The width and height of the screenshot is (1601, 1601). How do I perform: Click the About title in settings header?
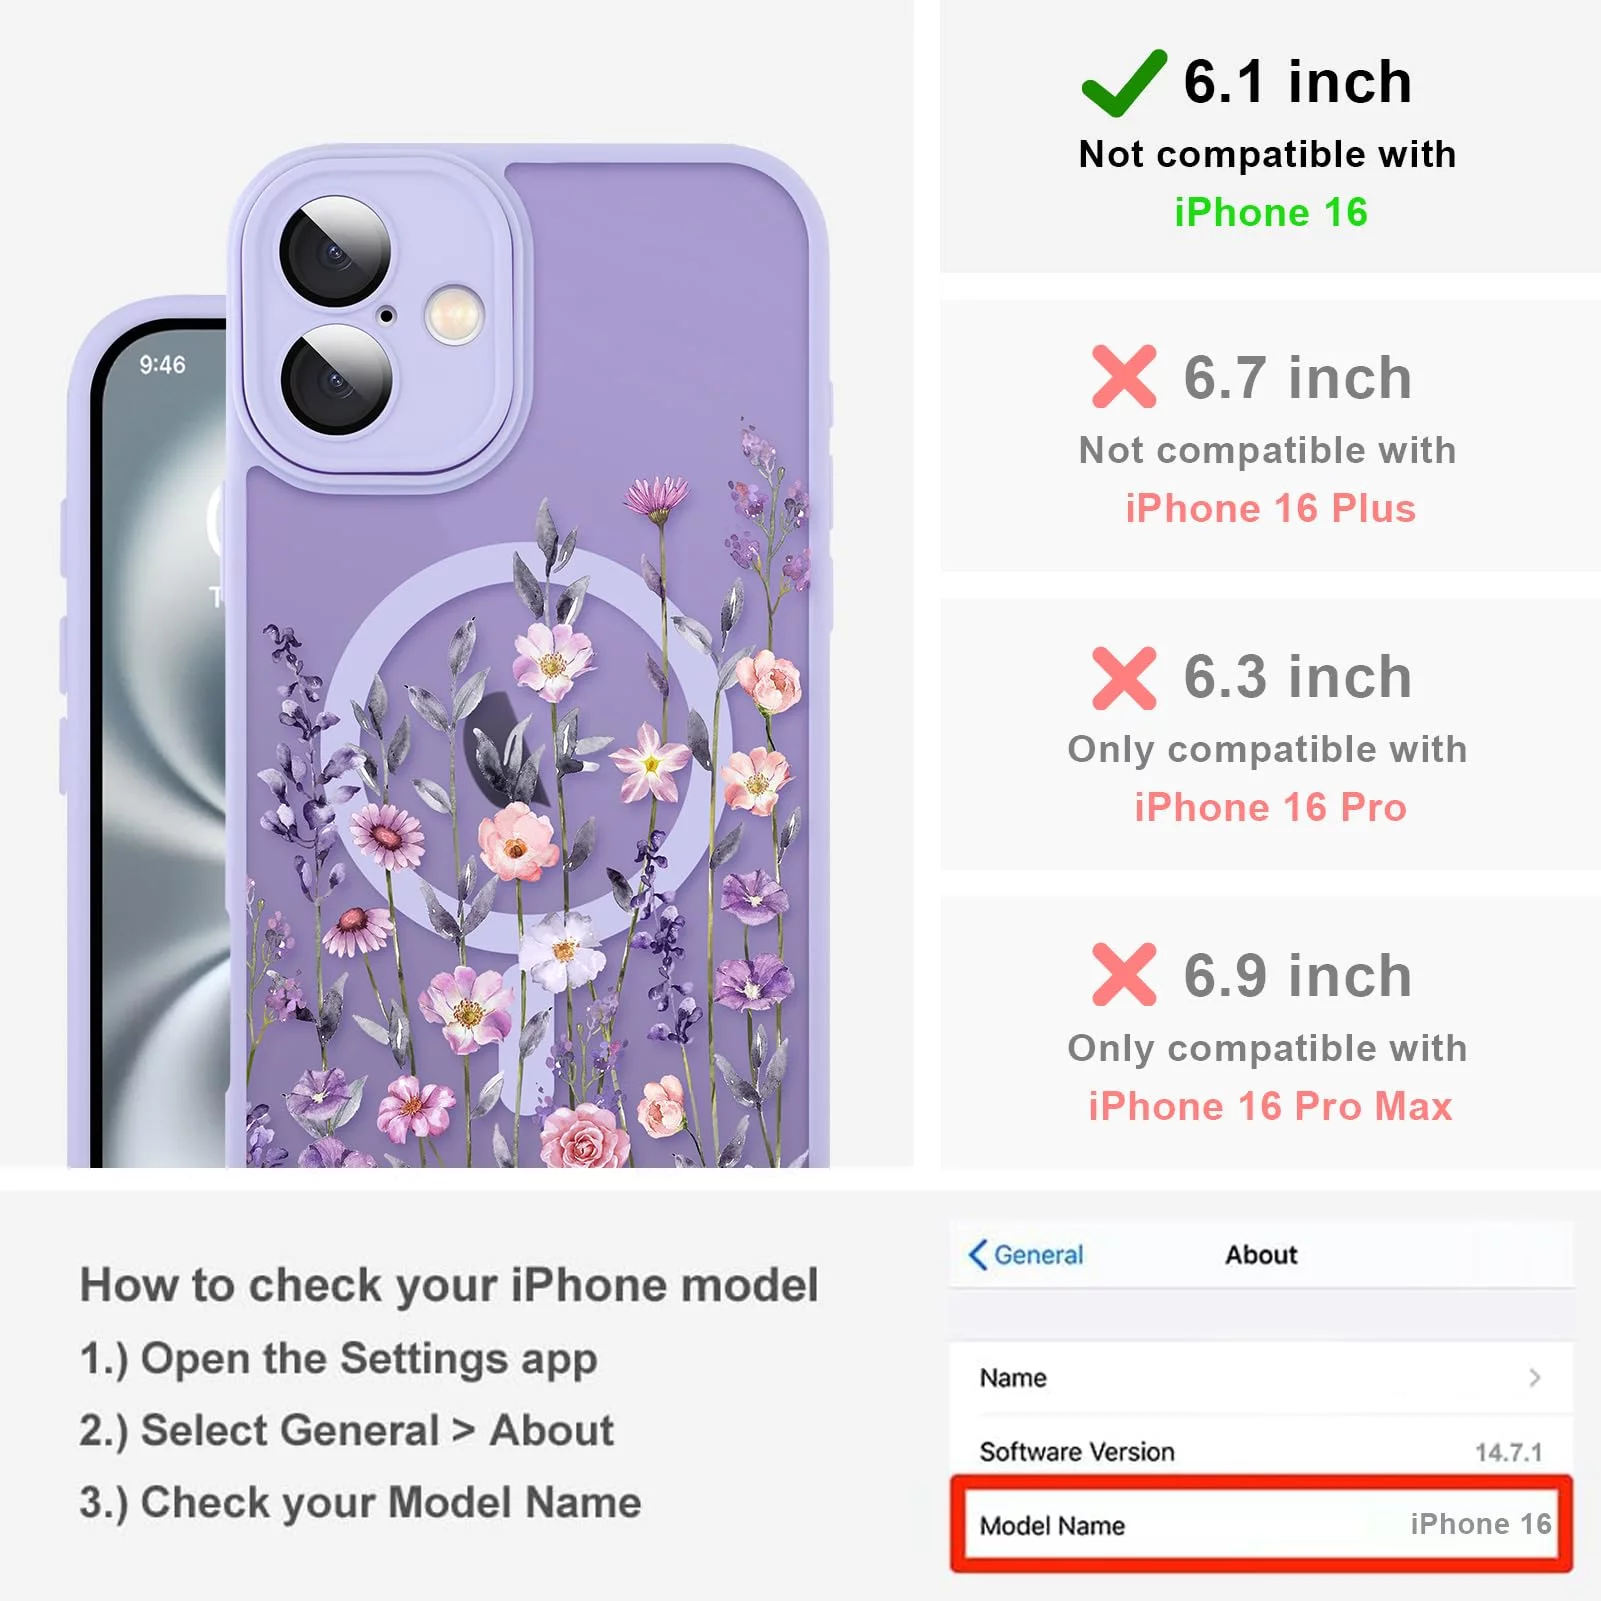(x=1261, y=1254)
